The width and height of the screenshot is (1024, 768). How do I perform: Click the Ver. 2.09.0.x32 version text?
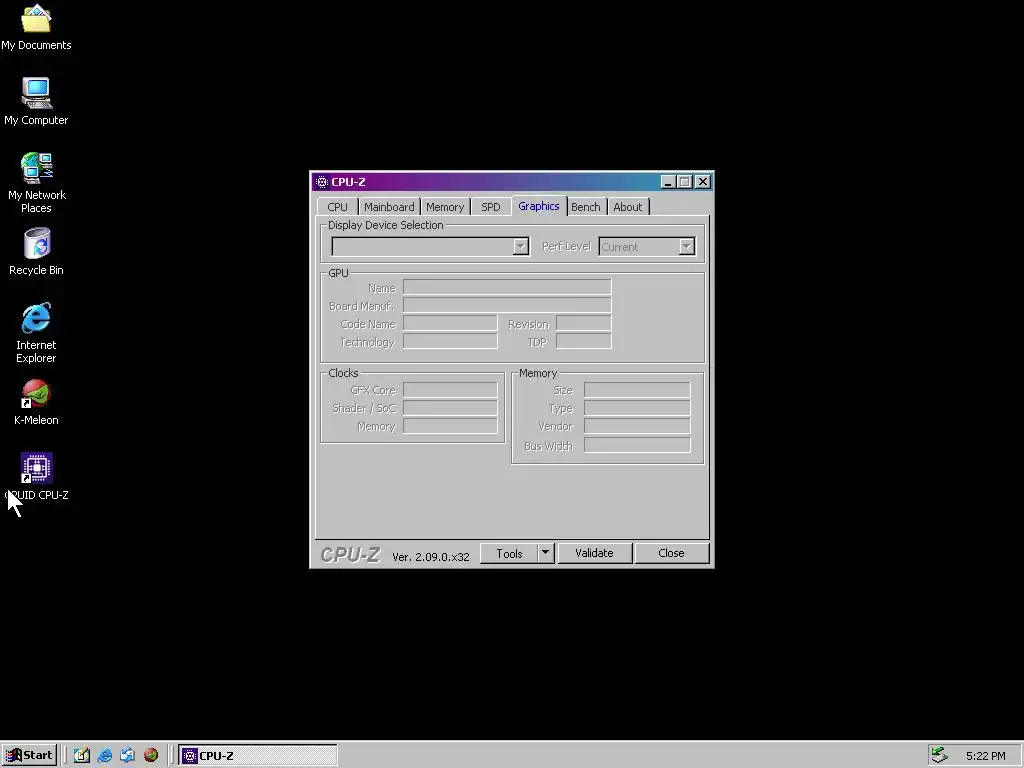[x=430, y=557]
